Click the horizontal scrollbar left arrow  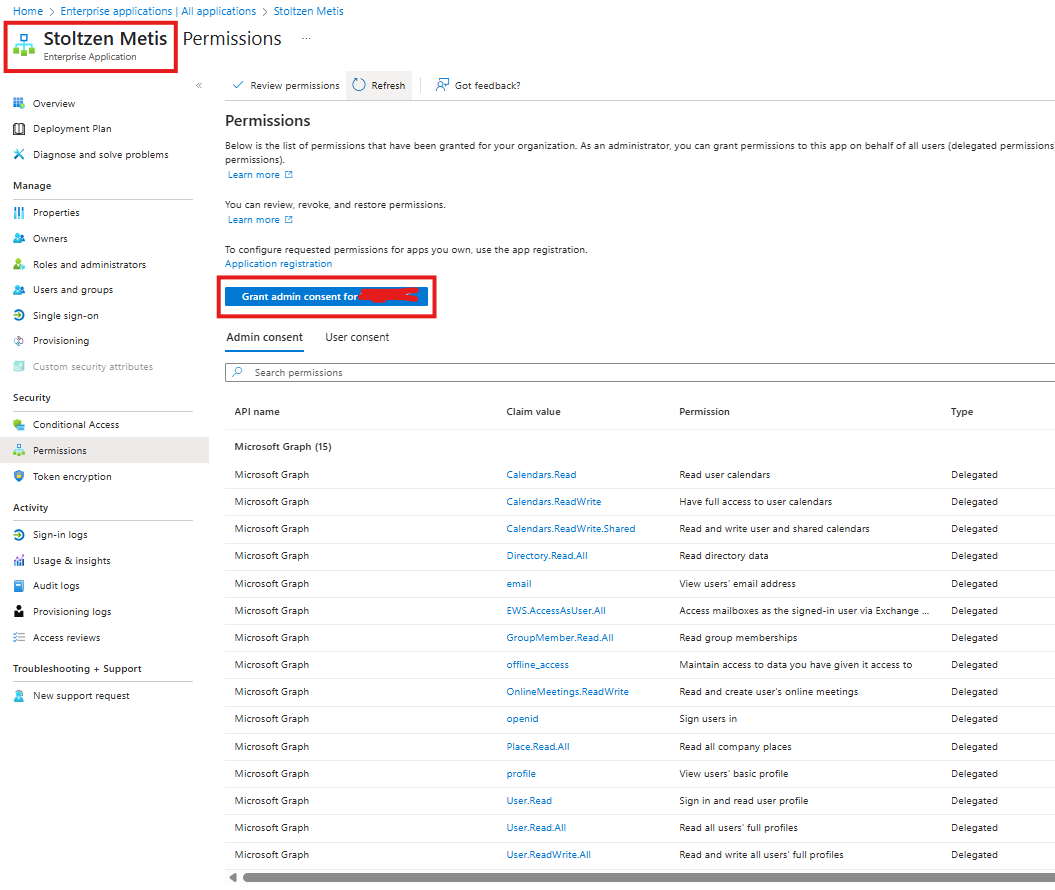point(233,877)
